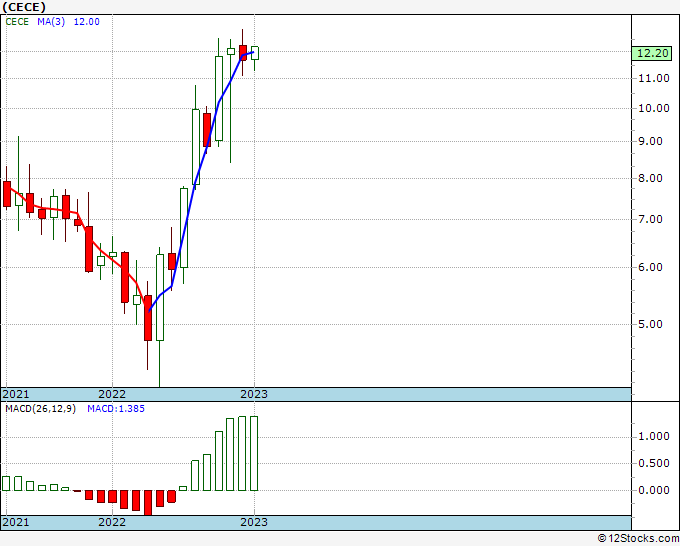
Task: Click the tallest rightmost green MACD bar
Action: click(254, 453)
